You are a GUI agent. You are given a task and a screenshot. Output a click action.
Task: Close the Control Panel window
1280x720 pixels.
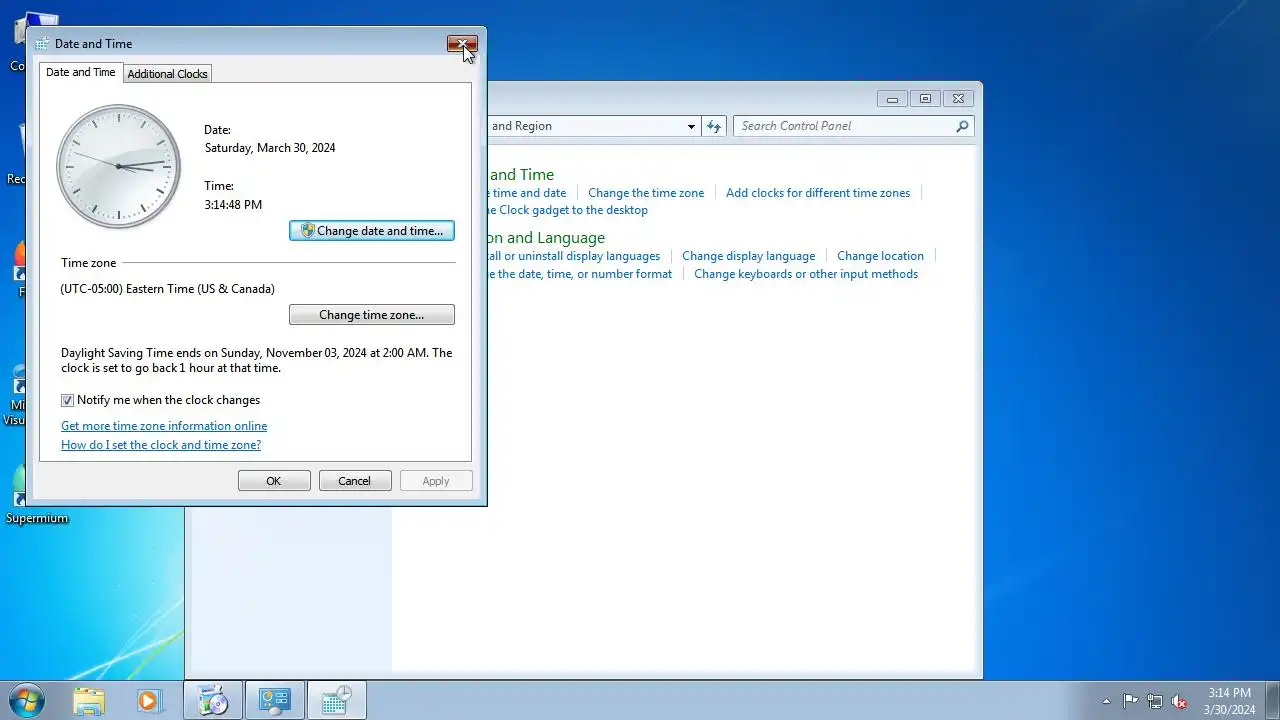(x=958, y=99)
